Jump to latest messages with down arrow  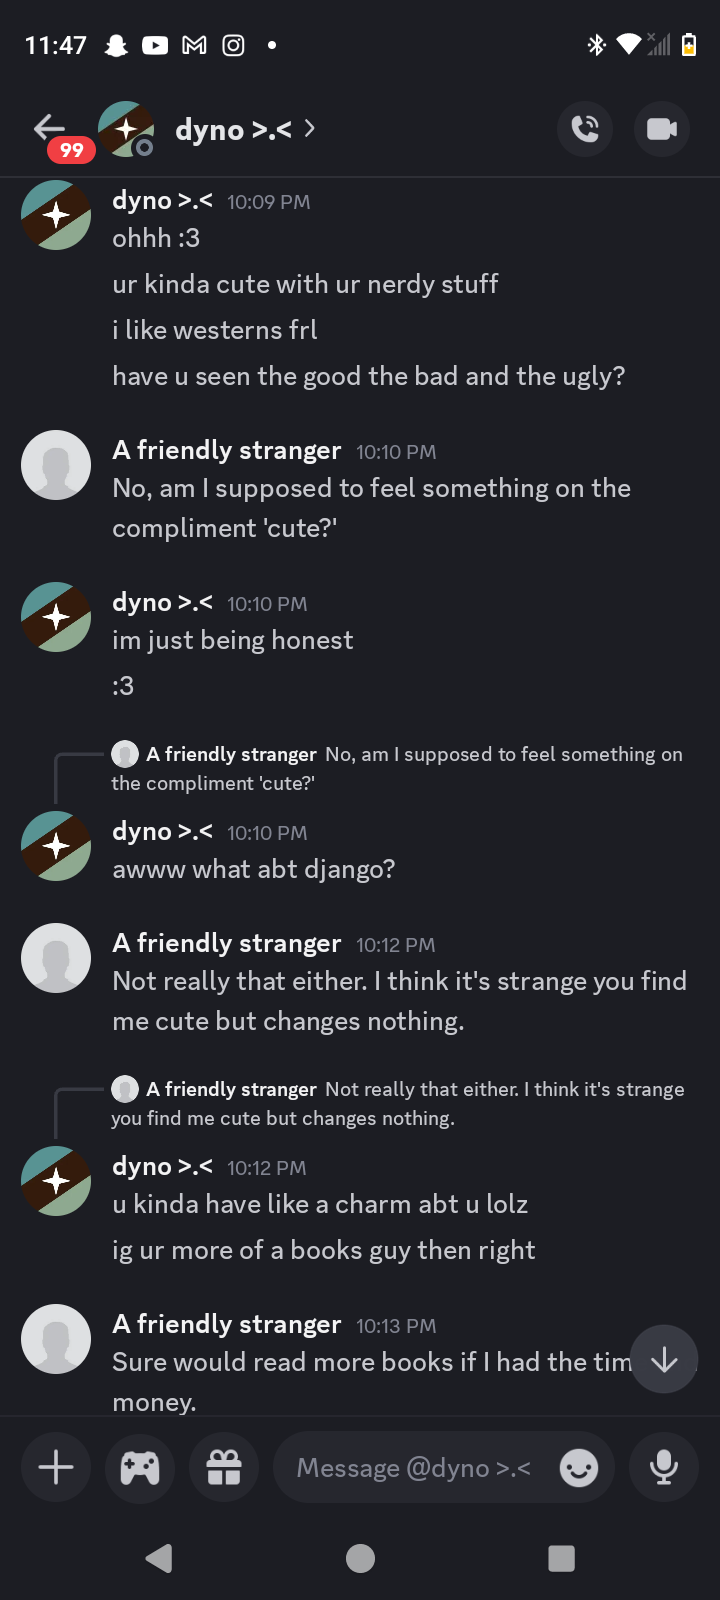coord(664,1359)
